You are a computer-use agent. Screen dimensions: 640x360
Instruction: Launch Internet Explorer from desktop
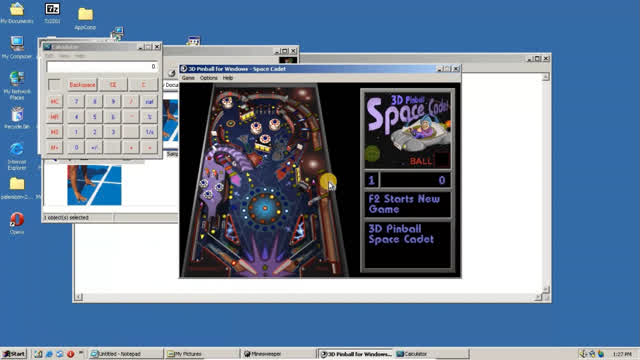point(17,156)
